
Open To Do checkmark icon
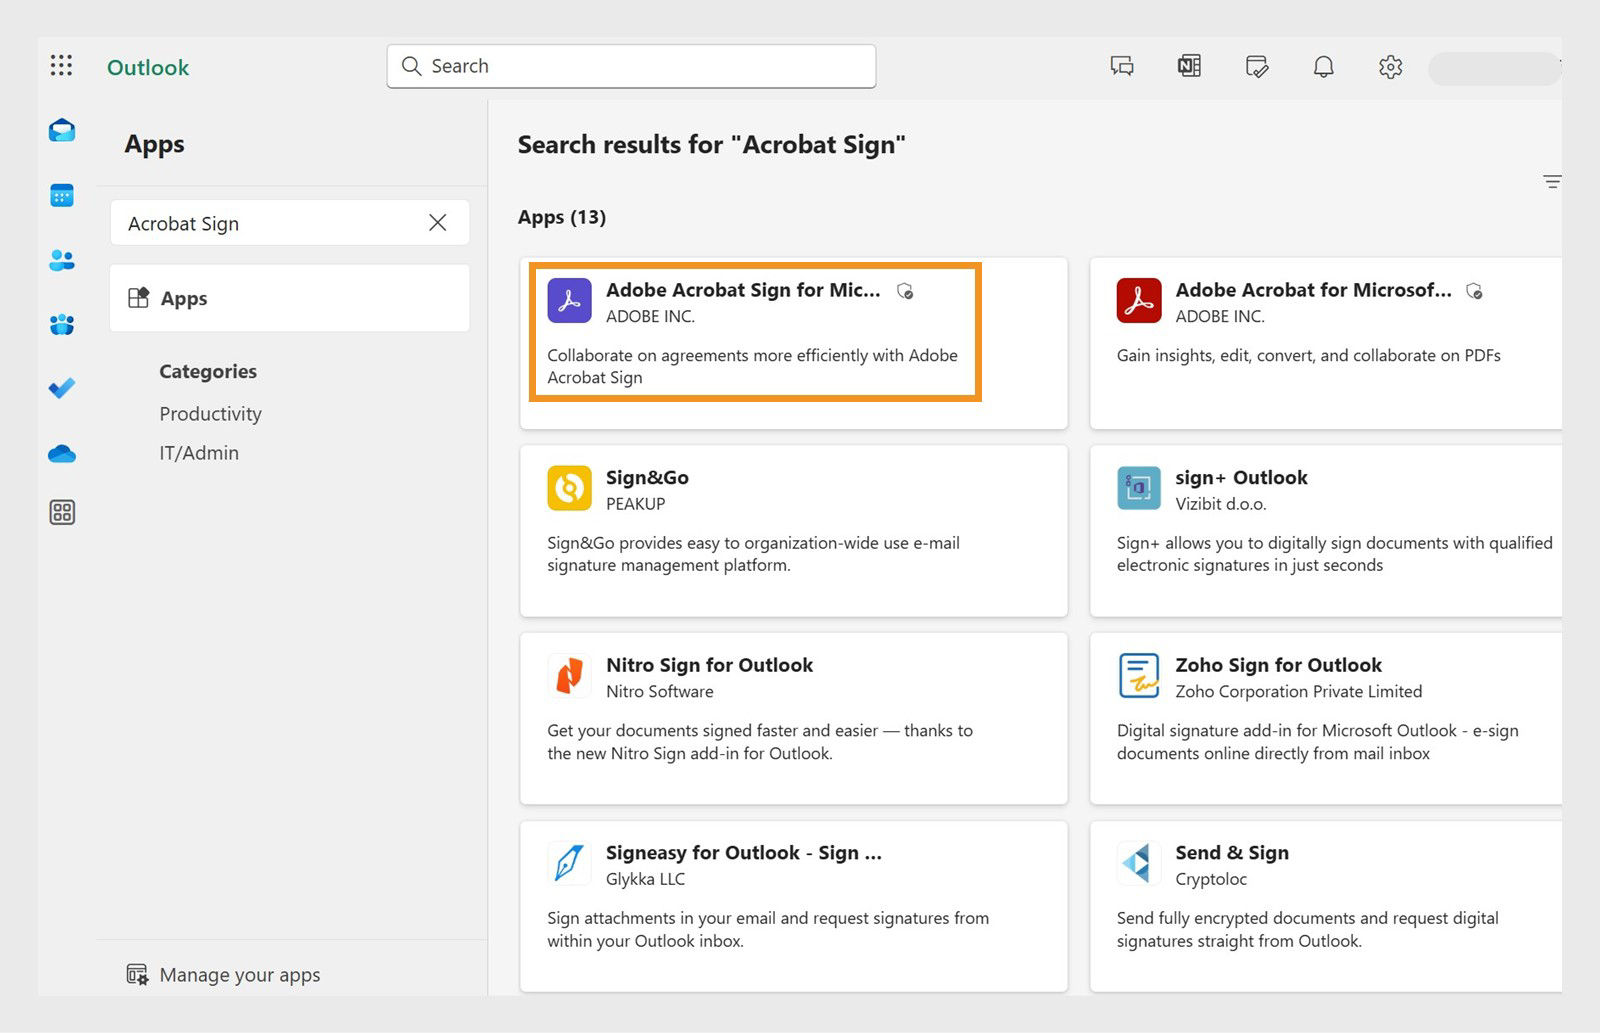coord(62,388)
